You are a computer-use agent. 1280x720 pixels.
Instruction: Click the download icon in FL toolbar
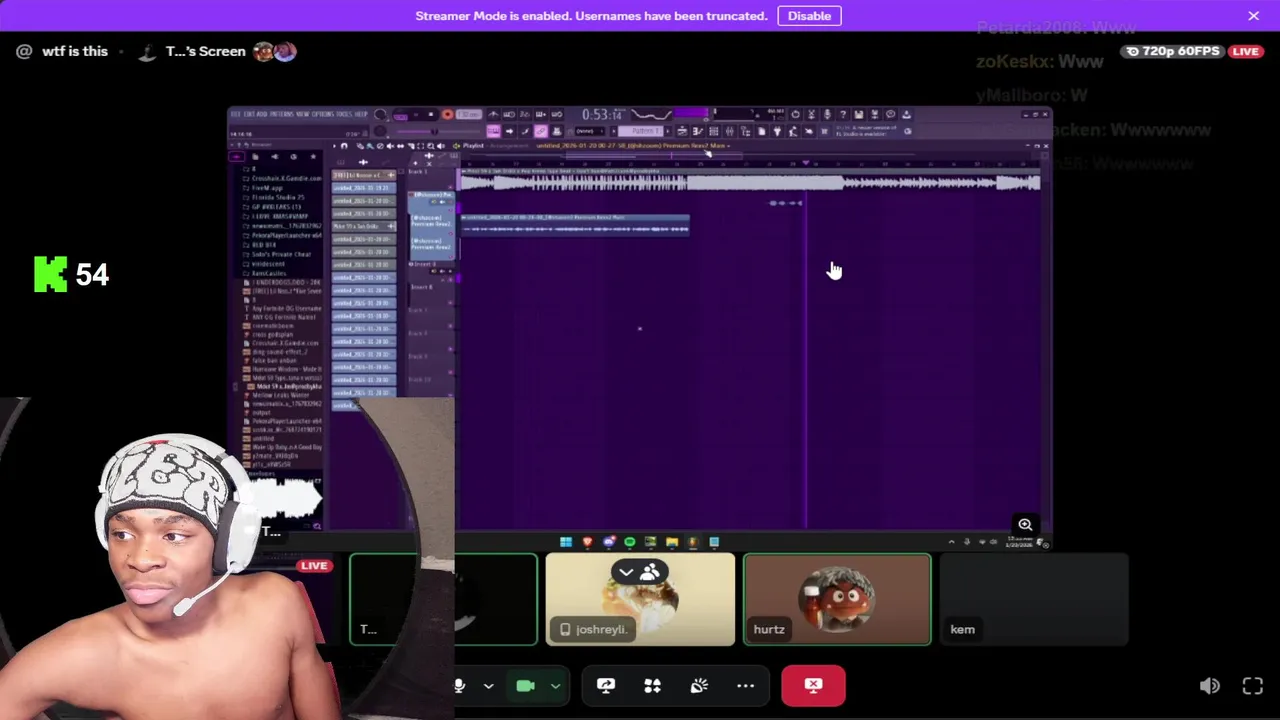click(x=907, y=114)
